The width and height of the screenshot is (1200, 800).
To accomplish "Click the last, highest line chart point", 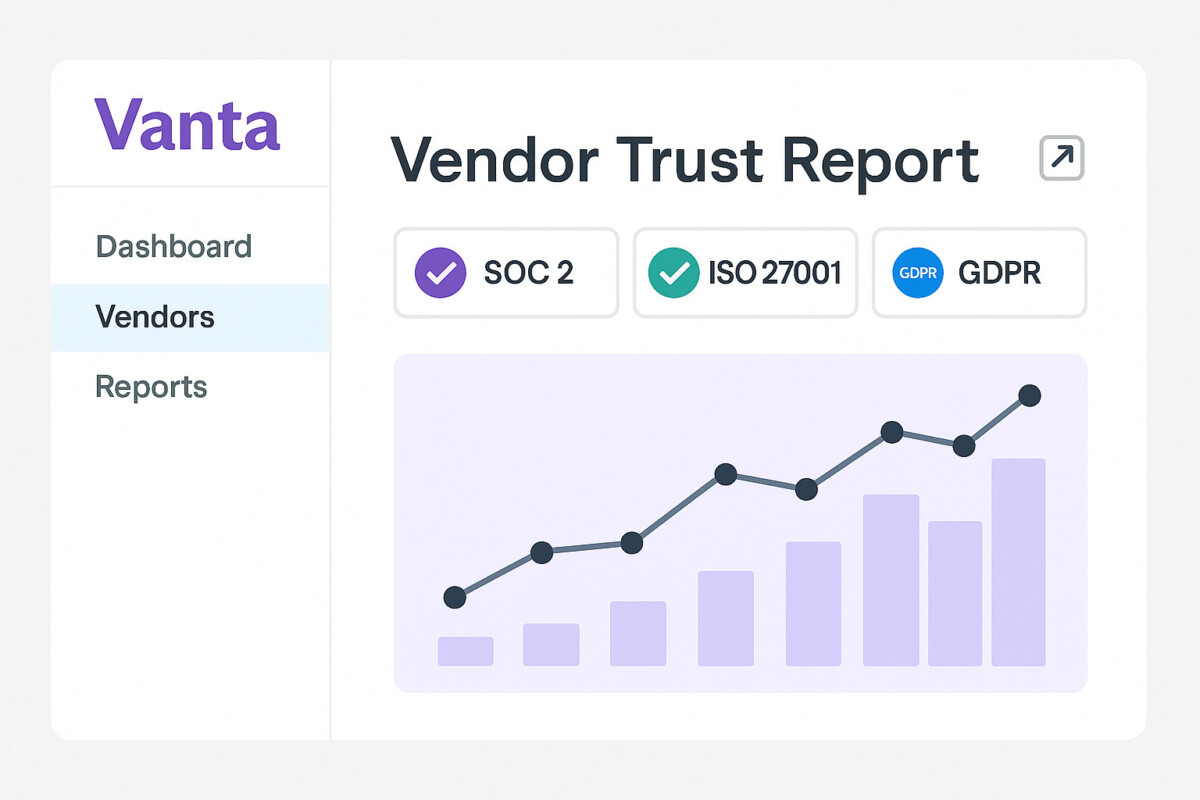I will point(1029,396).
